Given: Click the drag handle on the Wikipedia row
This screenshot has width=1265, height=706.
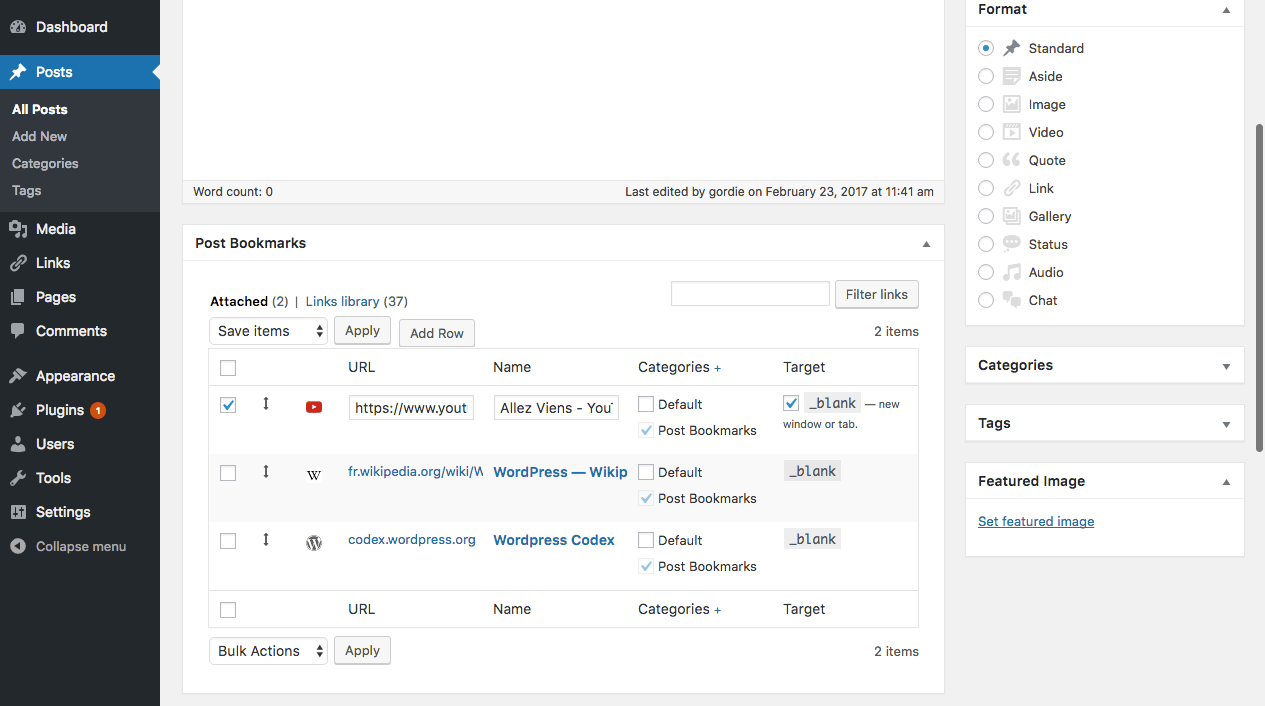Looking at the screenshot, I should 266,472.
